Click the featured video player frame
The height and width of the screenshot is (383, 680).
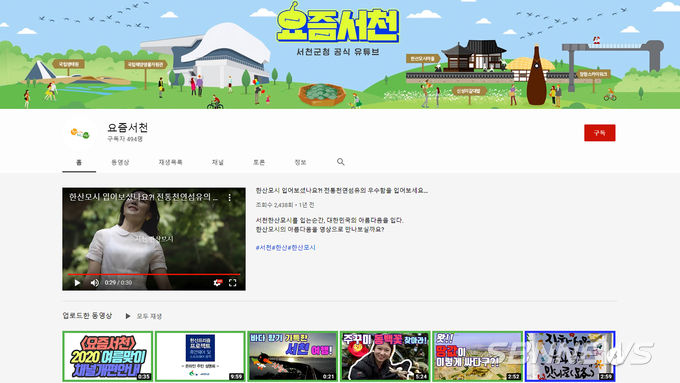coord(154,239)
